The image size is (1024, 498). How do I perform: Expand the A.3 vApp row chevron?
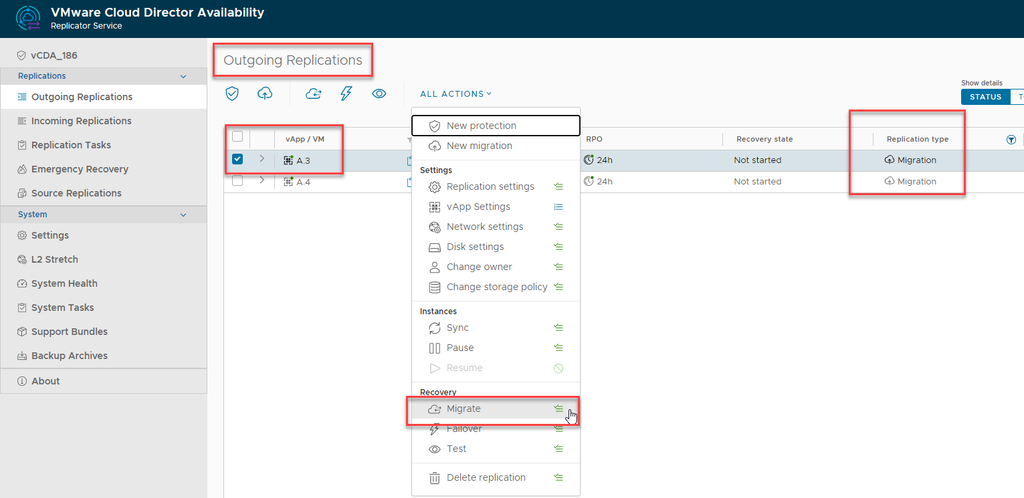point(262,159)
